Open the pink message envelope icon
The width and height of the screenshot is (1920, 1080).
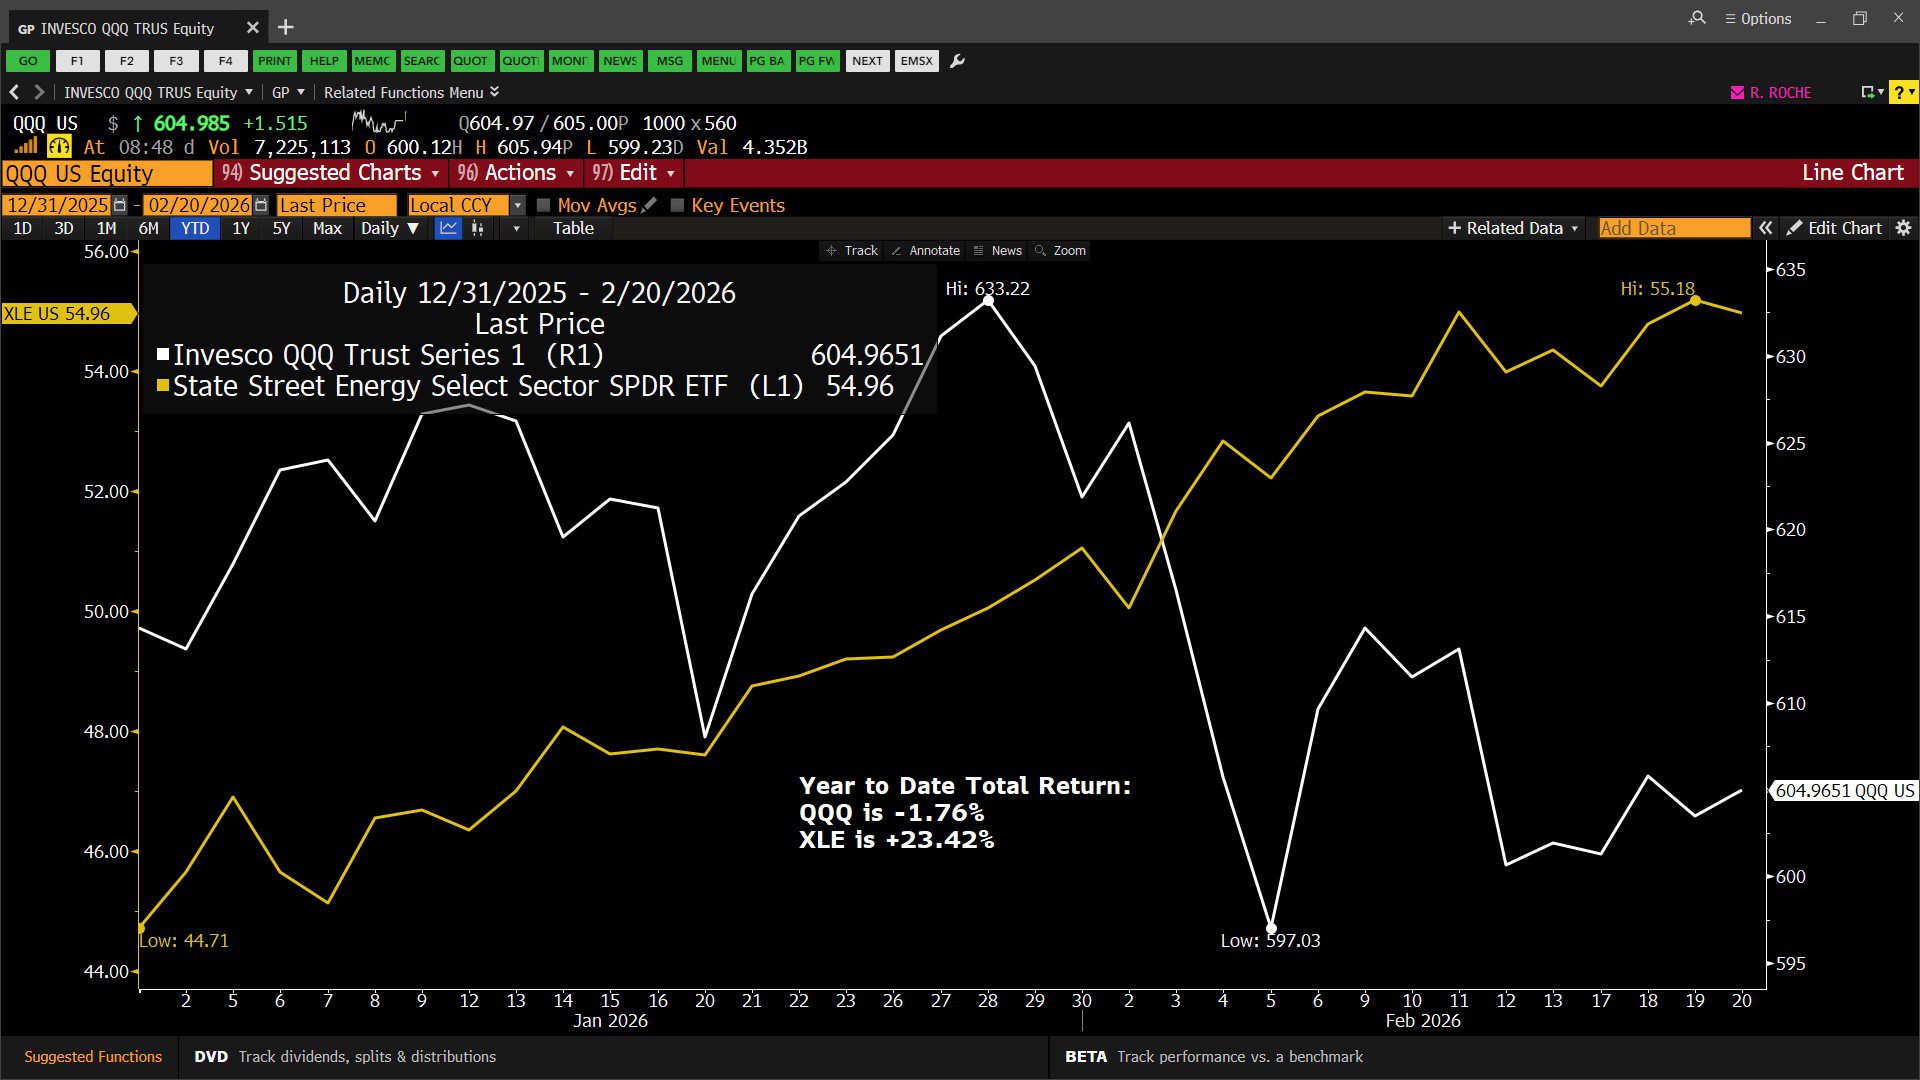pyautogui.click(x=1737, y=92)
